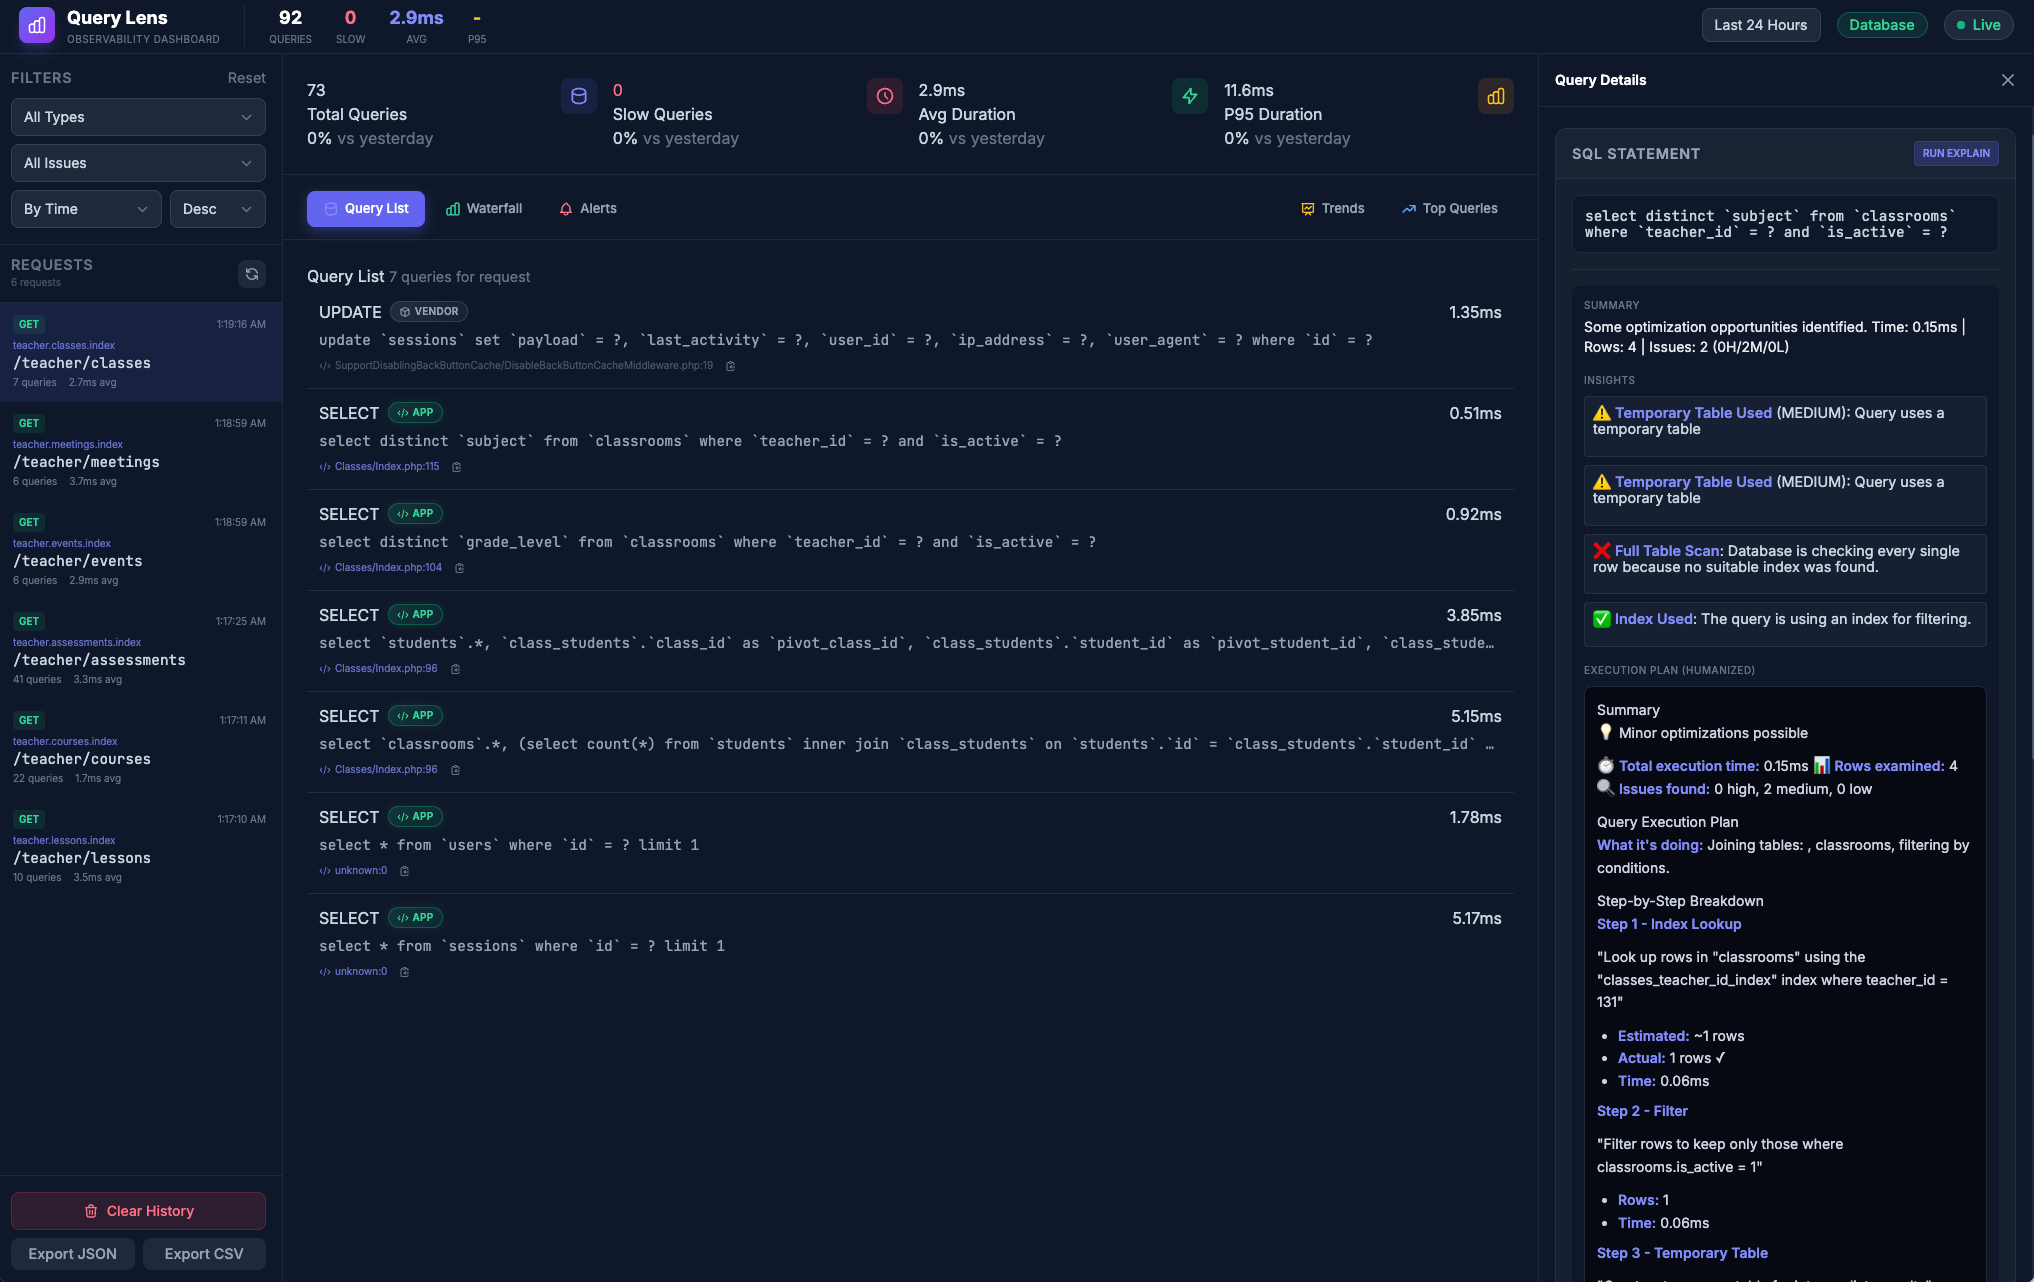The height and width of the screenshot is (1282, 2034).
Task: Close the Query Details panel
Action: [x=2007, y=80]
